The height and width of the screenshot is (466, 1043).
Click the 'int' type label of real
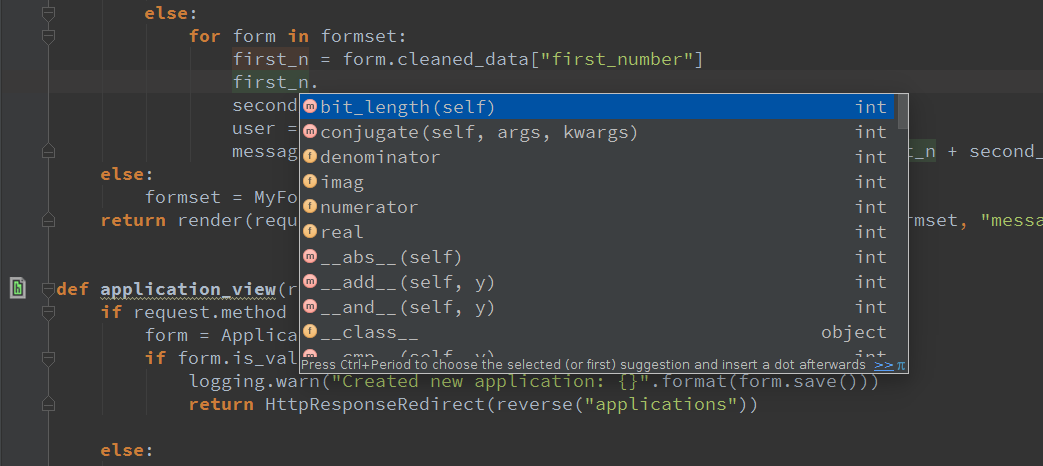[x=871, y=231]
